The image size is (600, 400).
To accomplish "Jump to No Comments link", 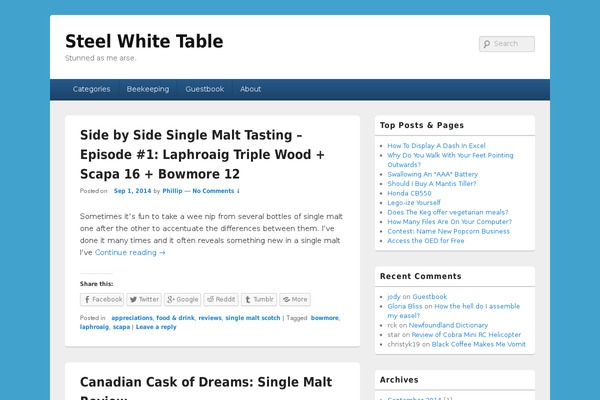I will [x=216, y=191].
